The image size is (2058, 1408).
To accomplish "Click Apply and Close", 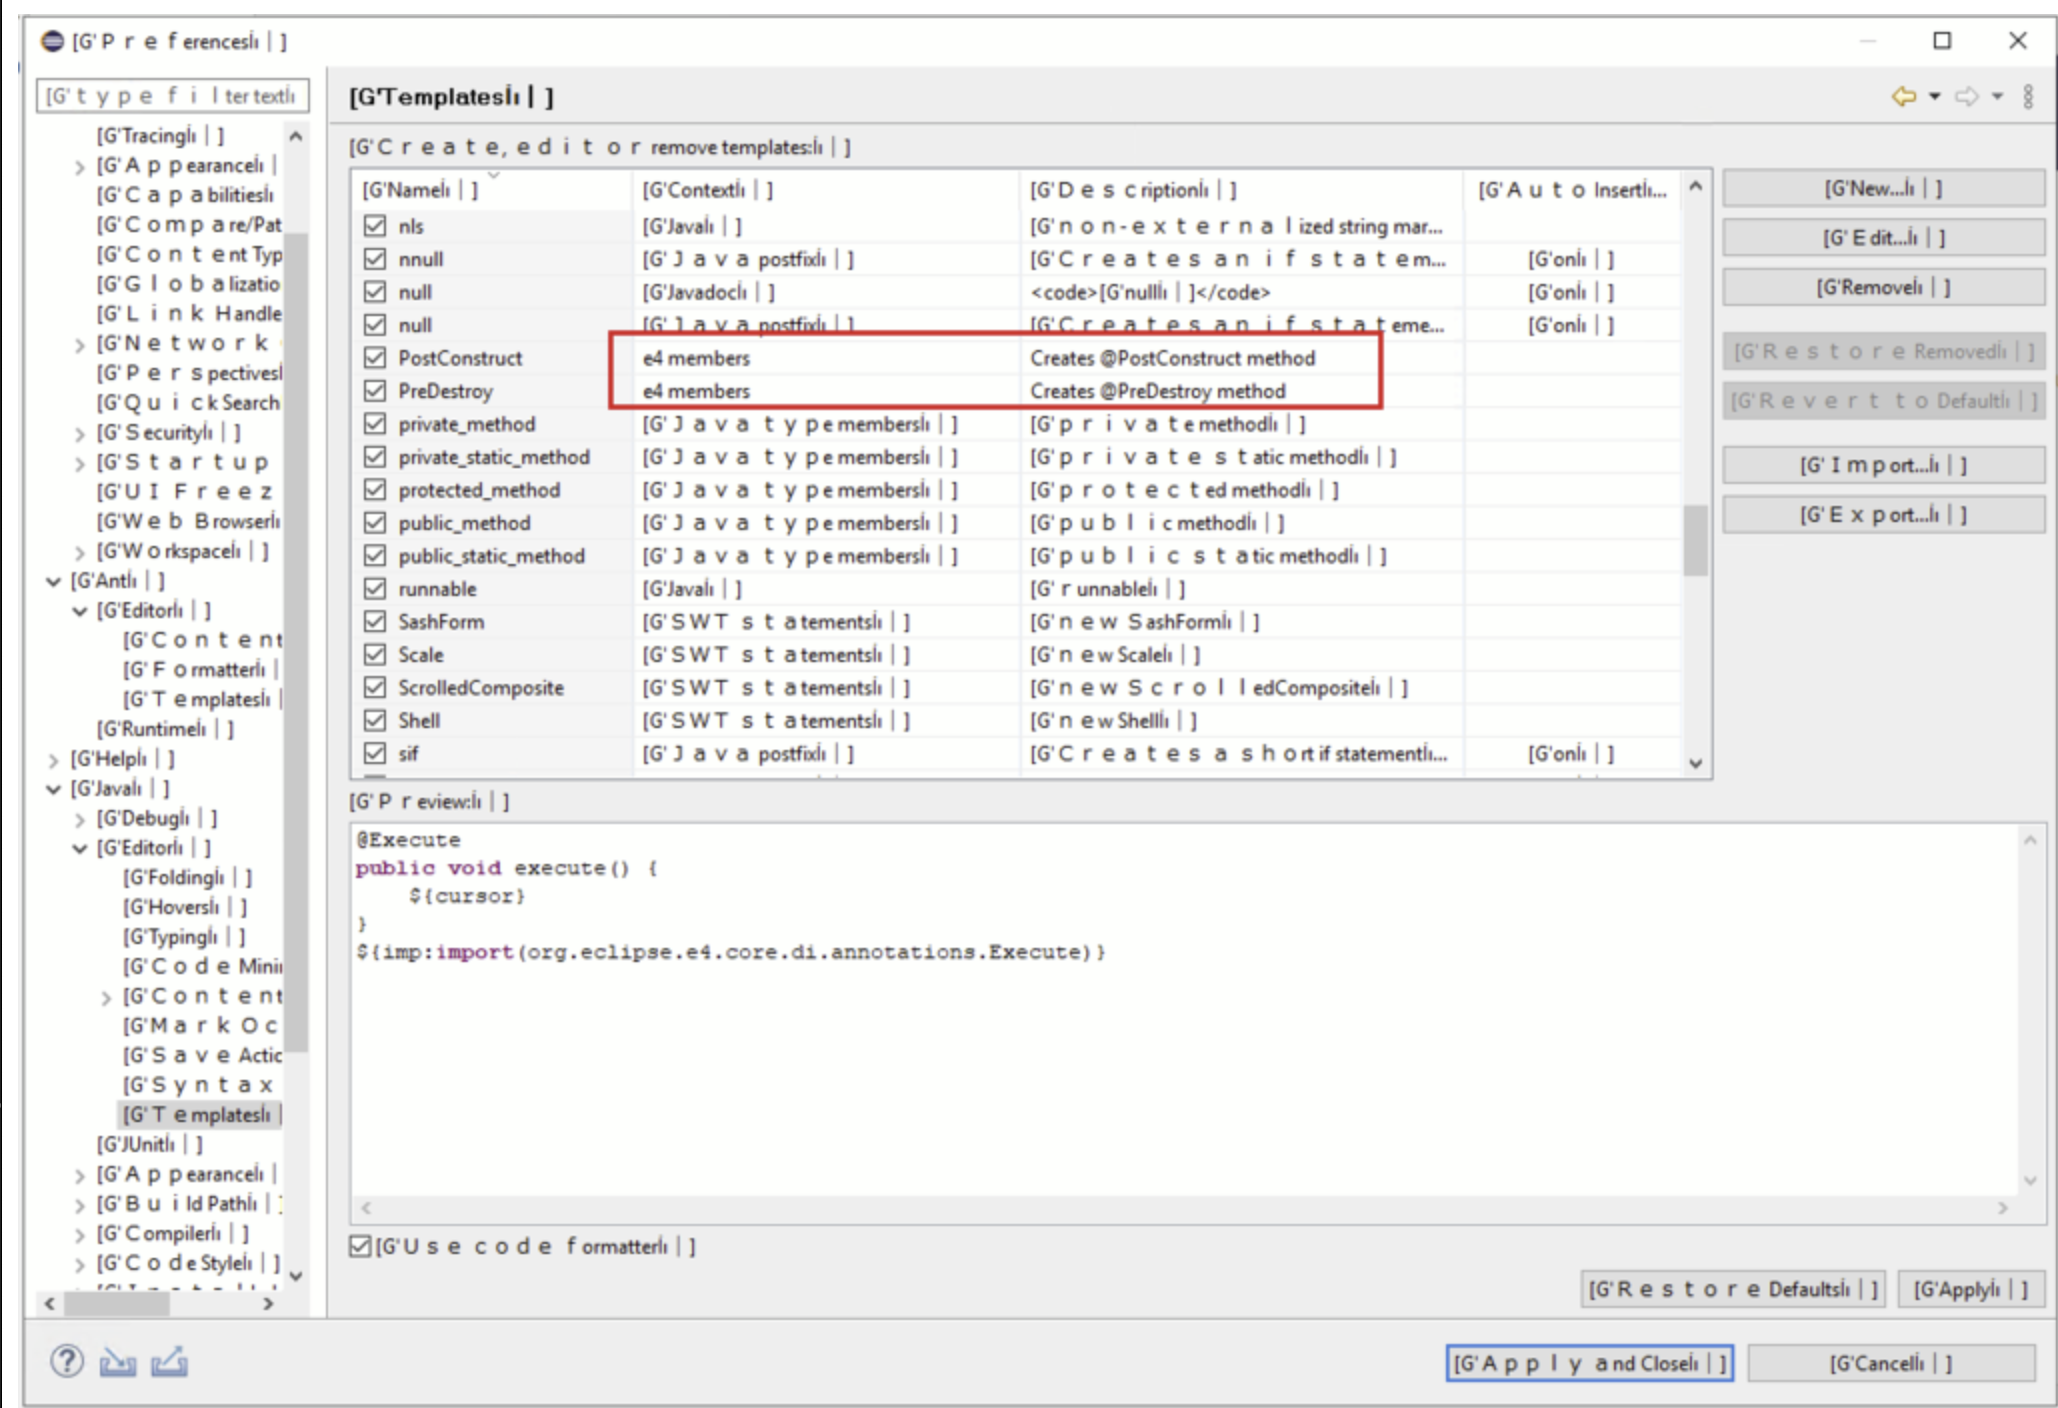I will pos(1587,1361).
